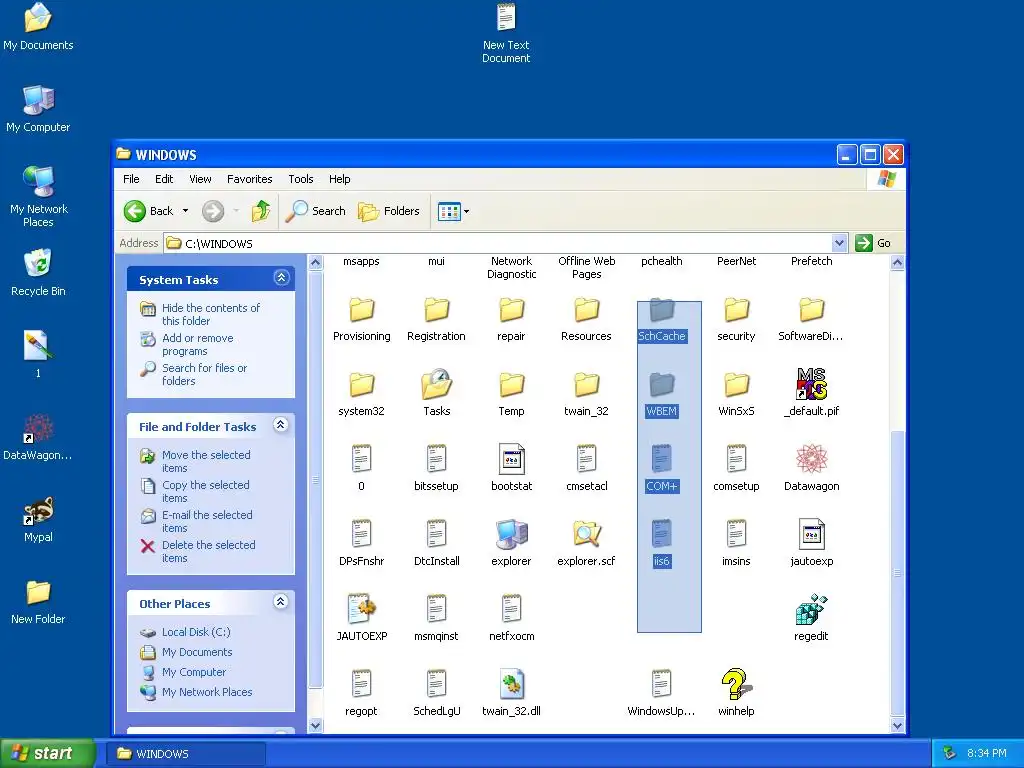Image resolution: width=1024 pixels, height=768 pixels.
Task: Click the Search toolbar button
Action: 316,211
